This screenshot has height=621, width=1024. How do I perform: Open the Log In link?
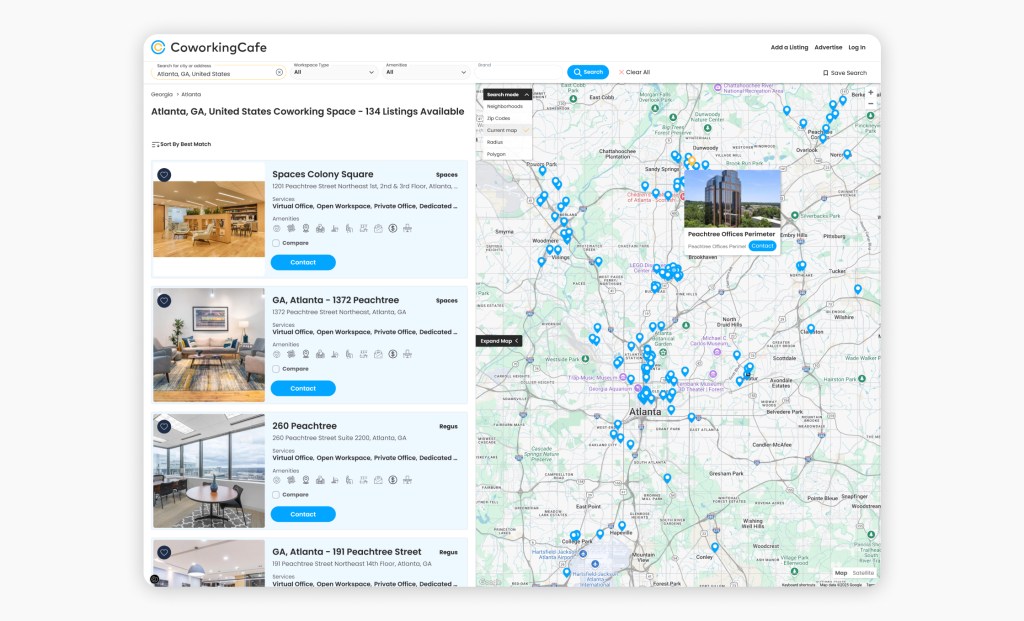(x=857, y=48)
